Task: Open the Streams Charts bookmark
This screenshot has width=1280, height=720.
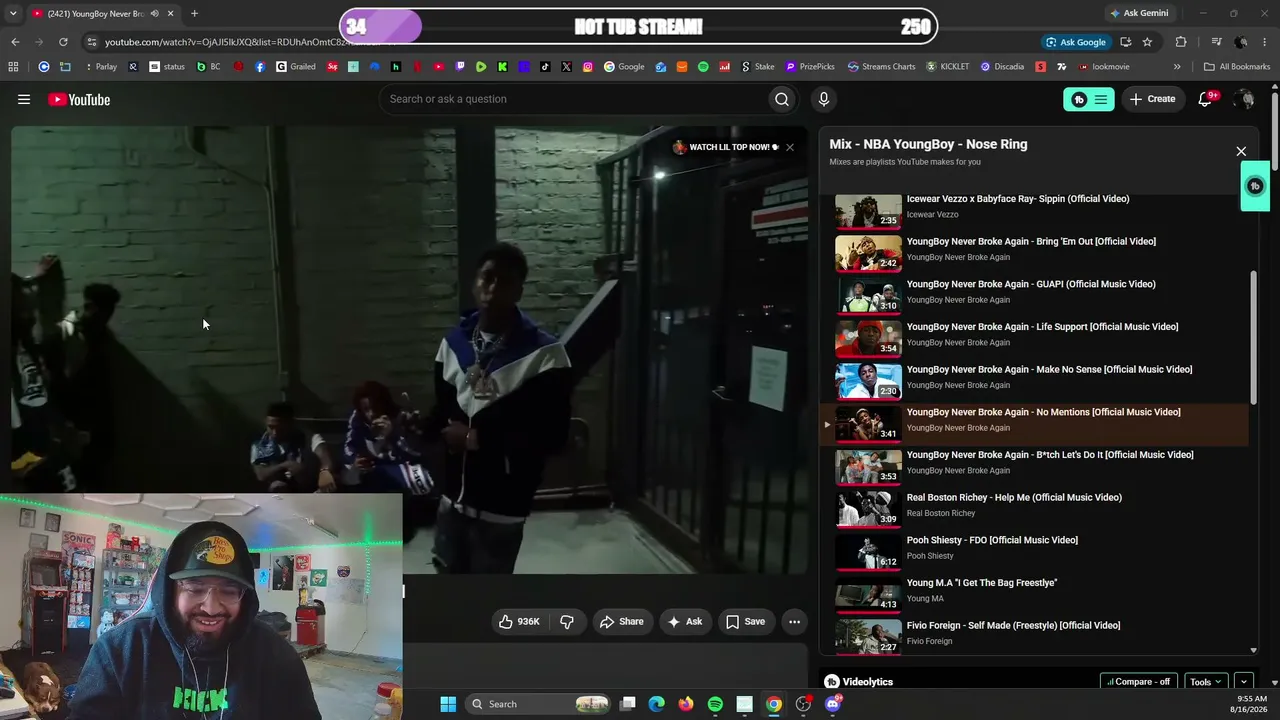Action: coord(882,67)
